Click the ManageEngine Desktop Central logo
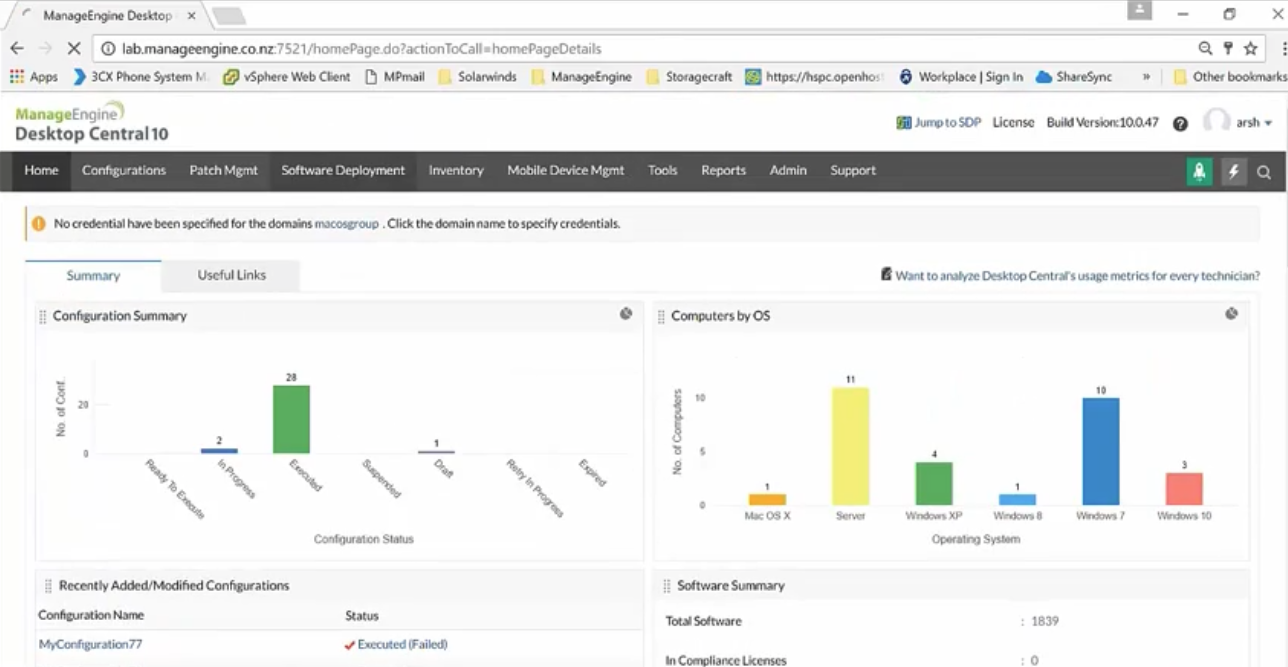This screenshot has height=667, width=1288. pyautogui.click(x=91, y=124)
